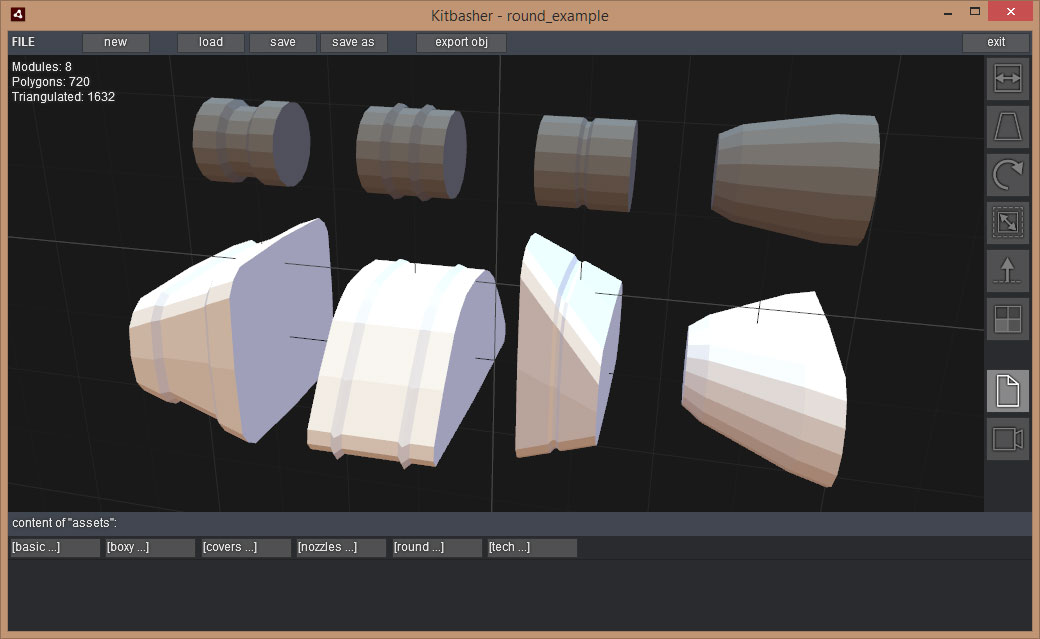The height and width of the screenshot is (639, 1040).
Task: Select the horizontal mirror arrows tool
Action: click(x=1008, y=79)
